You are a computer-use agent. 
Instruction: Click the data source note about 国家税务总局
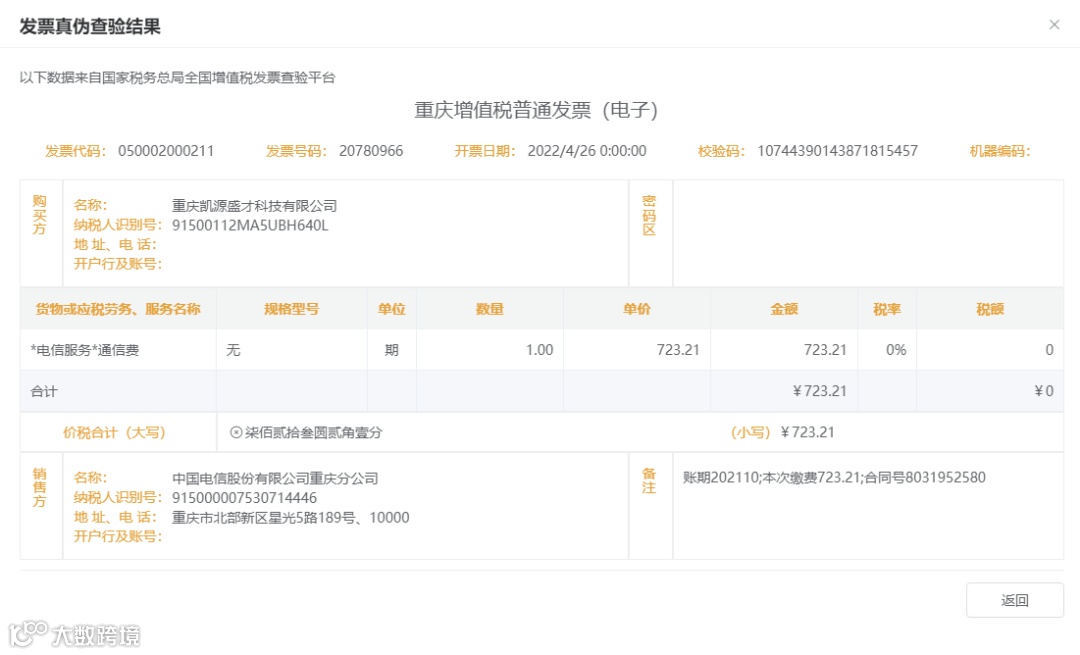(x=177, y=77)
